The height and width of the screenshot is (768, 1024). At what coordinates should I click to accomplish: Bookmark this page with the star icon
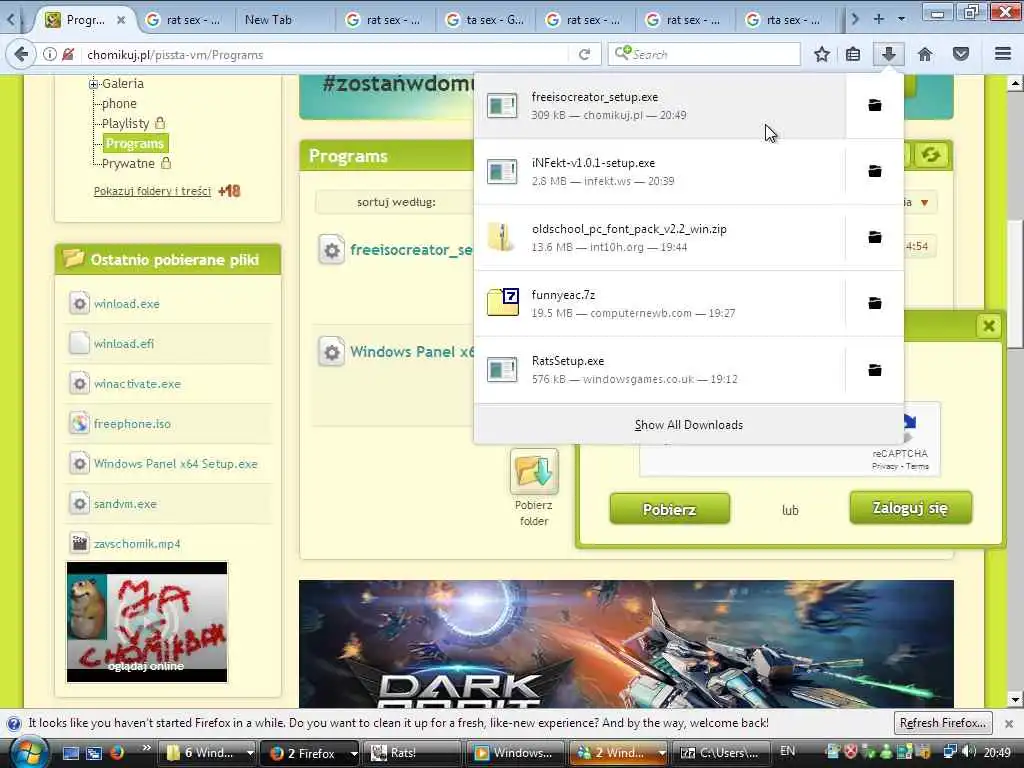pyautogui.click(x=822, y=55)
